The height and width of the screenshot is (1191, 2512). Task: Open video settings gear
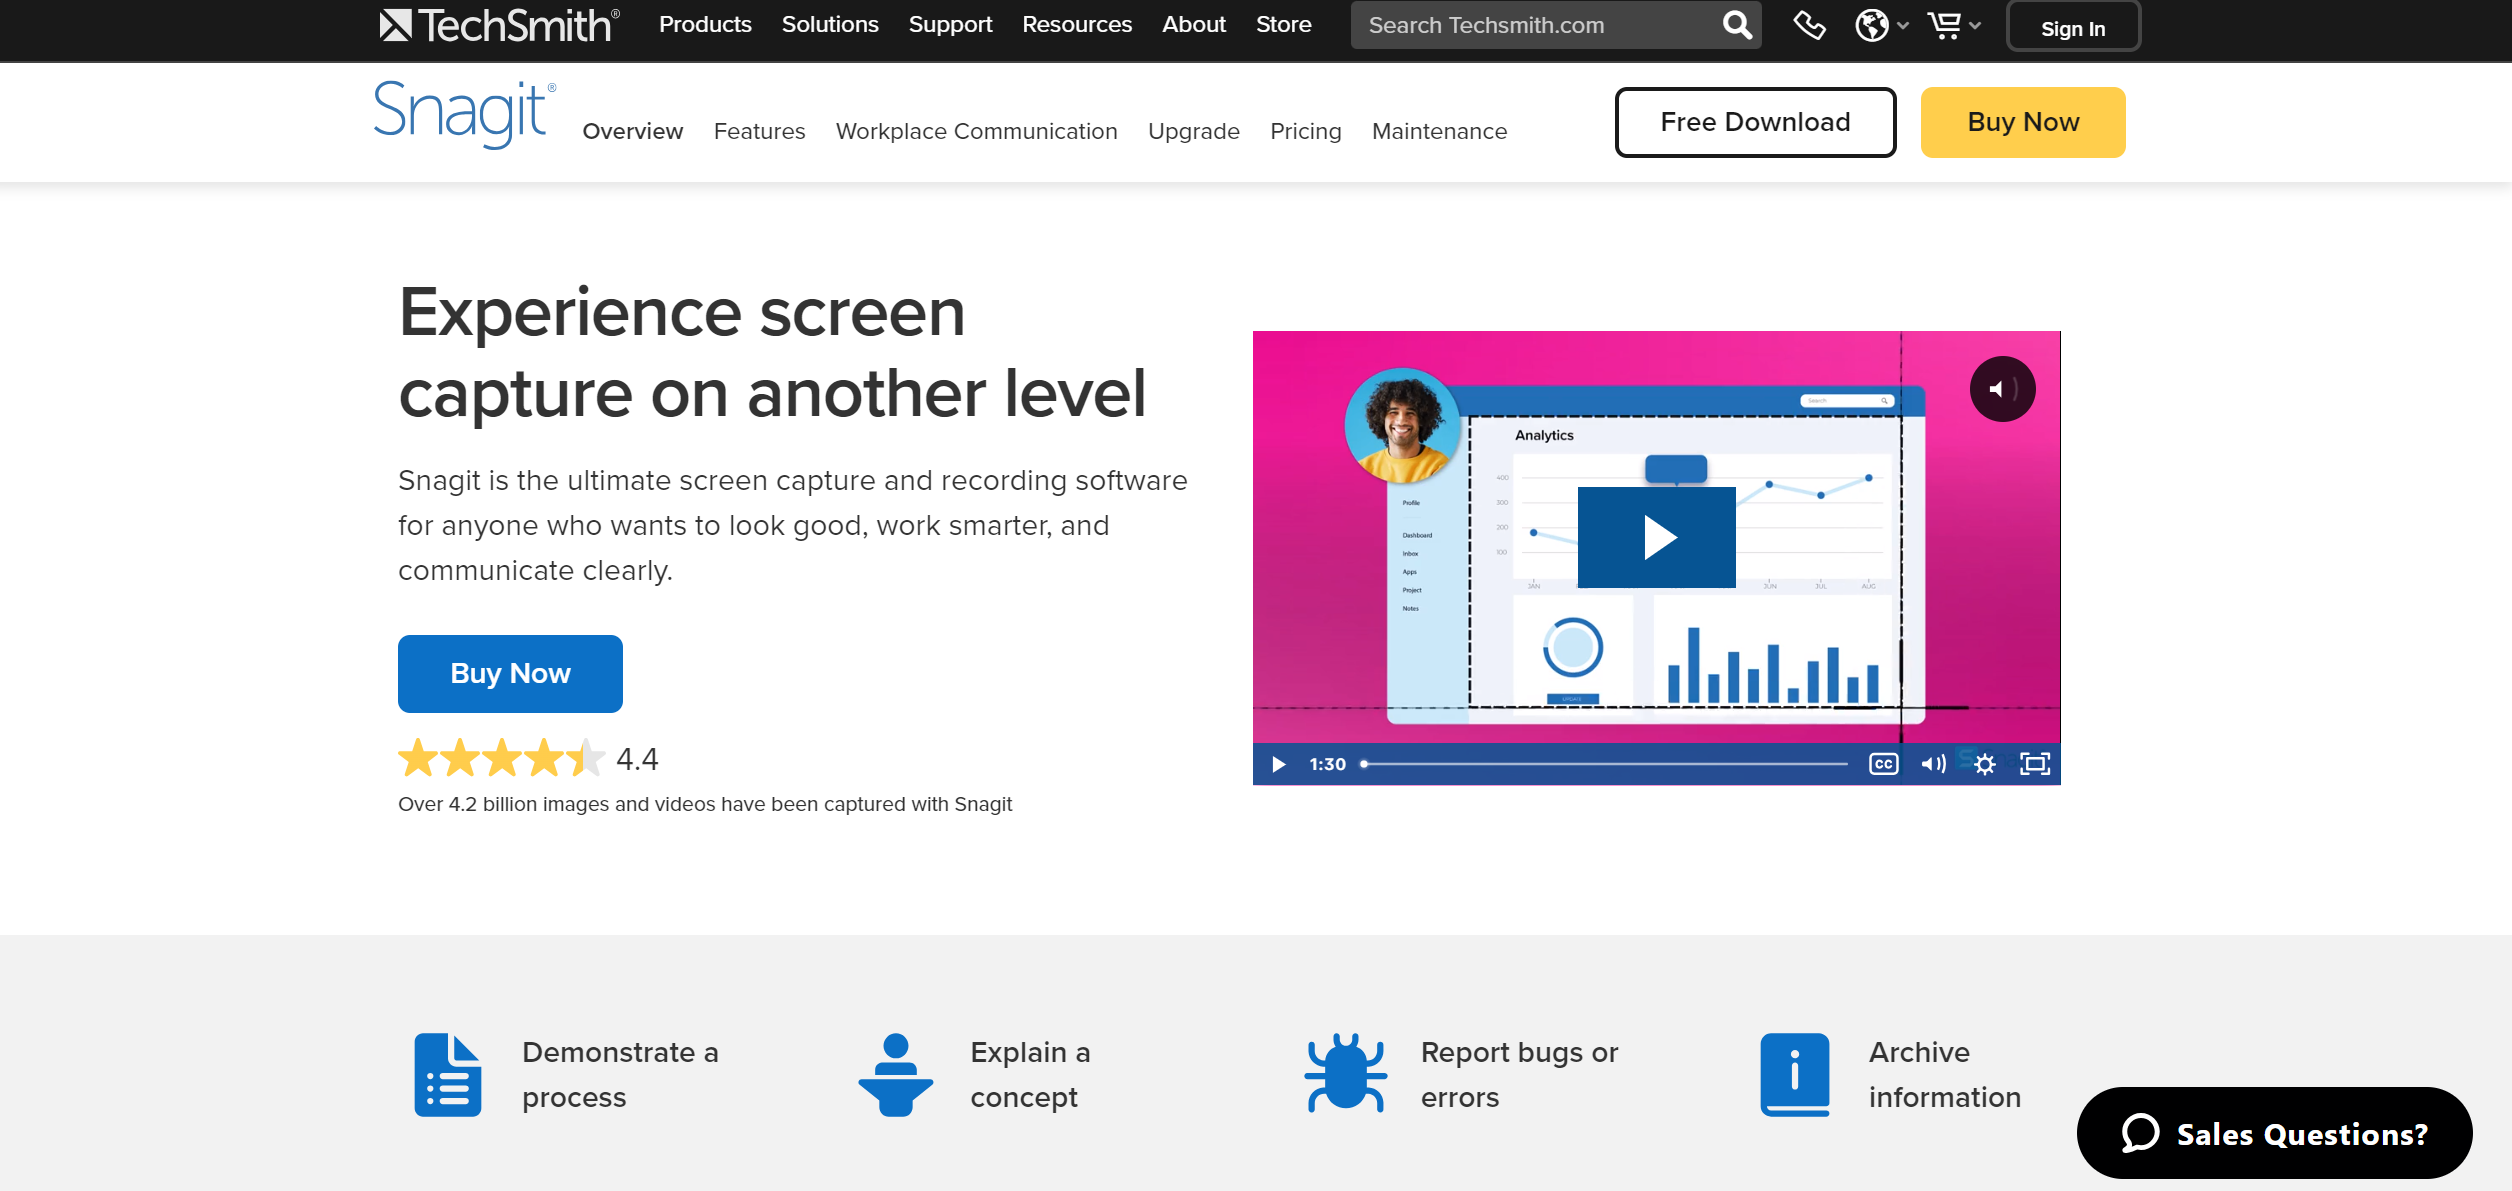click(x=1985, y=764)
